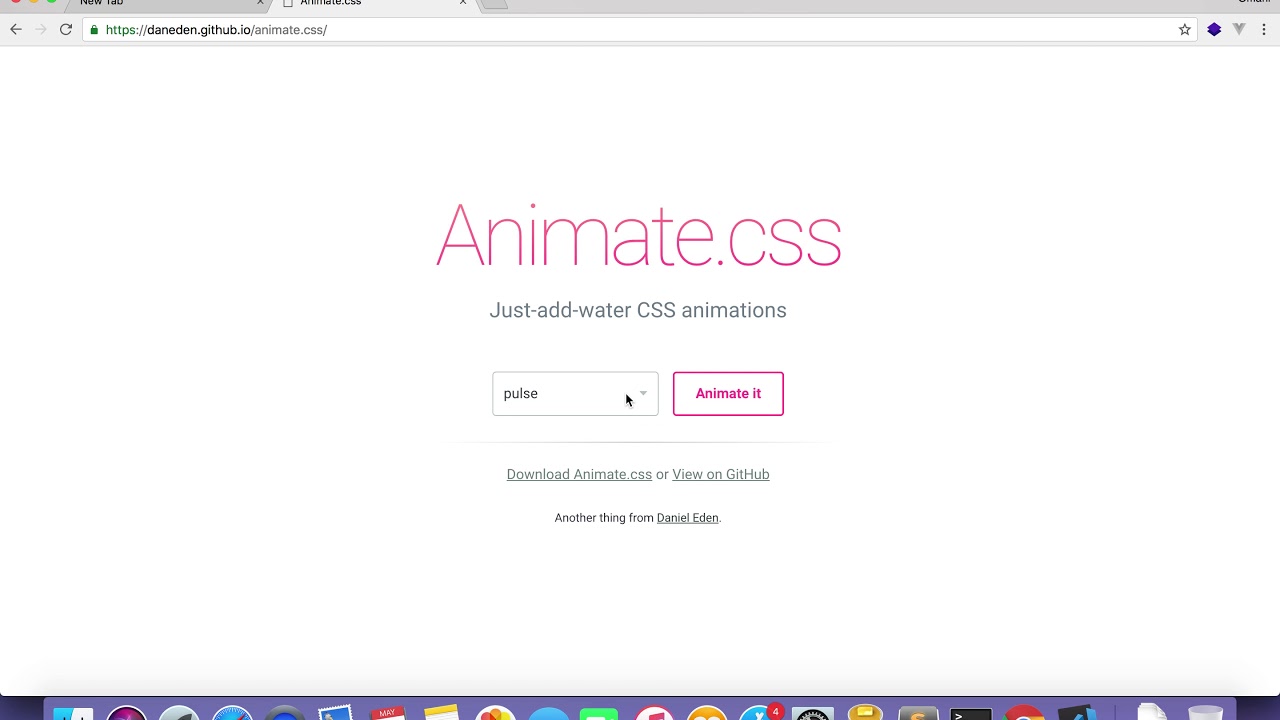1280x720 pixels.
Task: Open Chrome's three-dot menu
Action: (x=1264, y=30)
